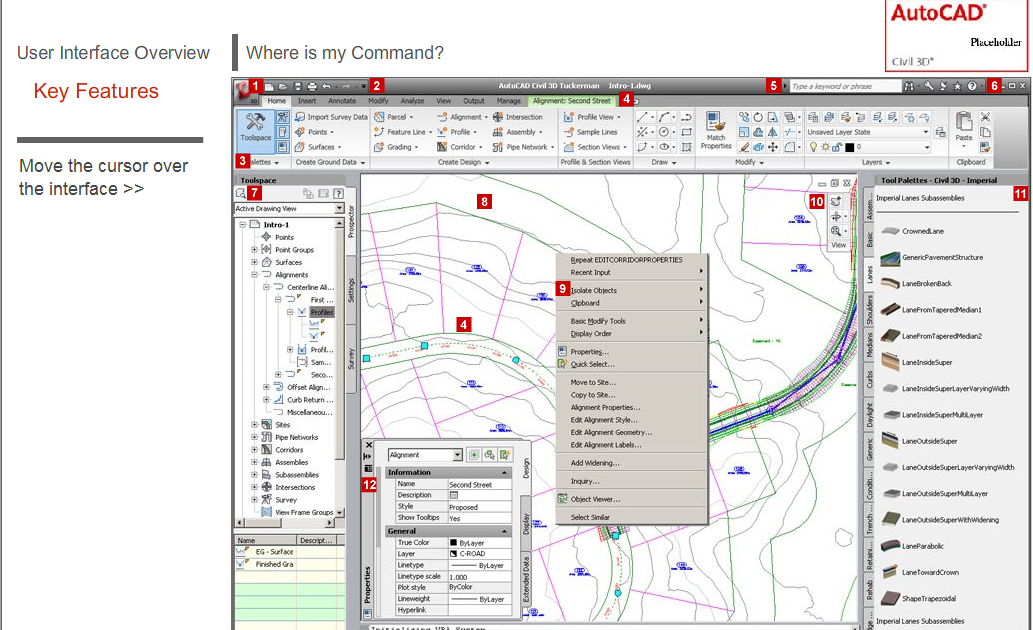Toggle the layer on/off lightbulb icon

point(814,147)
